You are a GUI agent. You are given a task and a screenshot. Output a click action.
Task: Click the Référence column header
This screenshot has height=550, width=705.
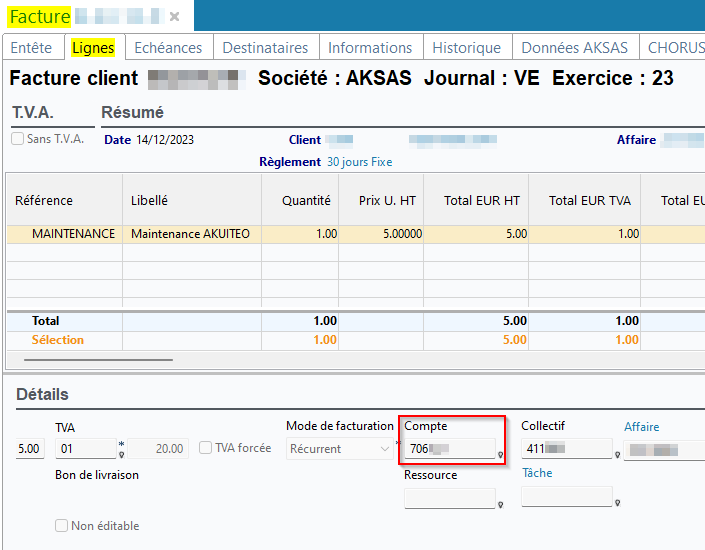pos(65,200)
